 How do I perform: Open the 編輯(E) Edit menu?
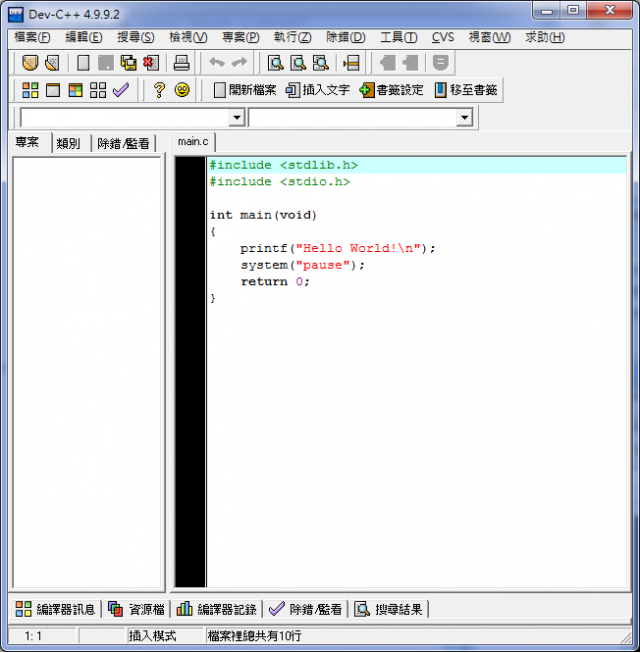pyautogui.click(x=84, y=37)
